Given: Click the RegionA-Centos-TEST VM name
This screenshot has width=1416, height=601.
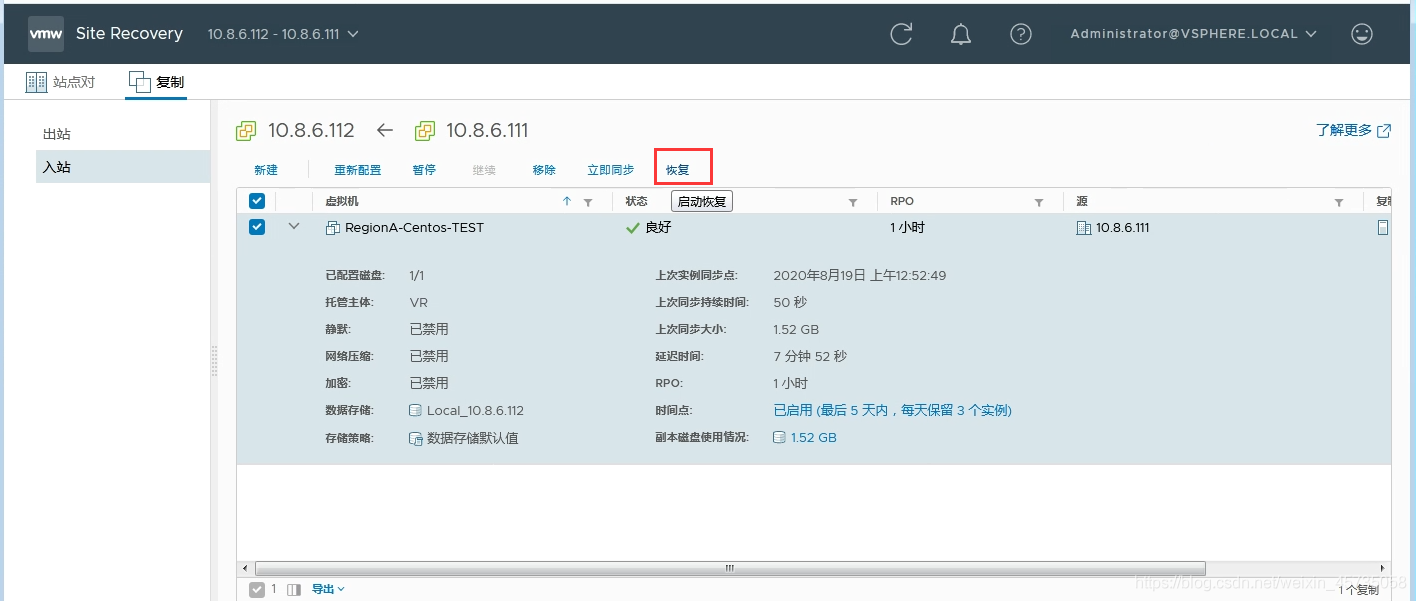Looking at the screenshot, I should [414, 228].
